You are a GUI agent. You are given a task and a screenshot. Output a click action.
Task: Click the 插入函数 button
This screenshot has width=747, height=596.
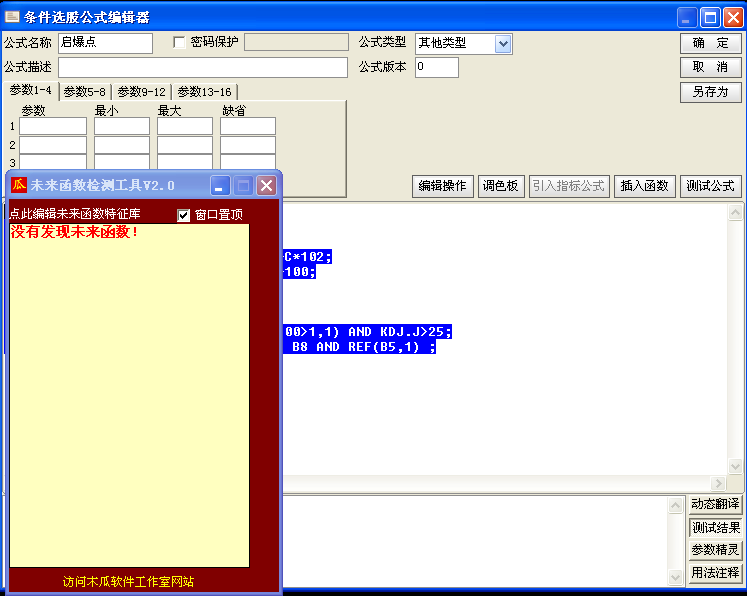click(645, 186)
